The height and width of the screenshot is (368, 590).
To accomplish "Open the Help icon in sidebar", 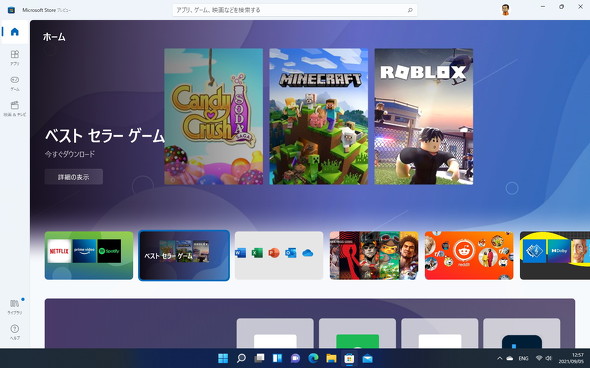I will (x=15, y=332).
